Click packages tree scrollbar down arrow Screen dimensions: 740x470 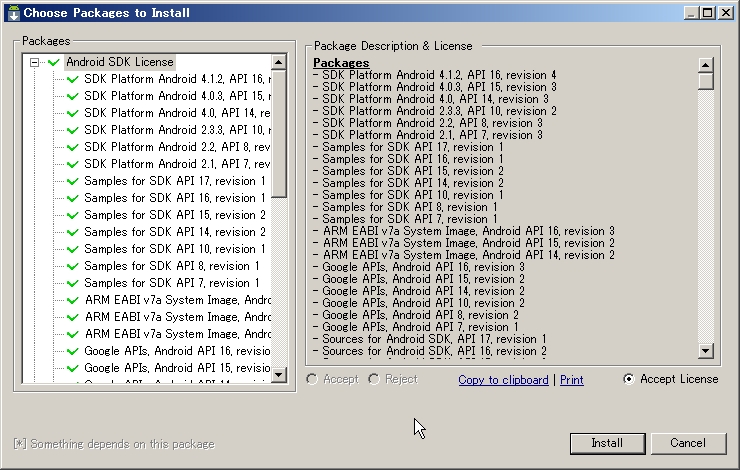tap(278, 375)
